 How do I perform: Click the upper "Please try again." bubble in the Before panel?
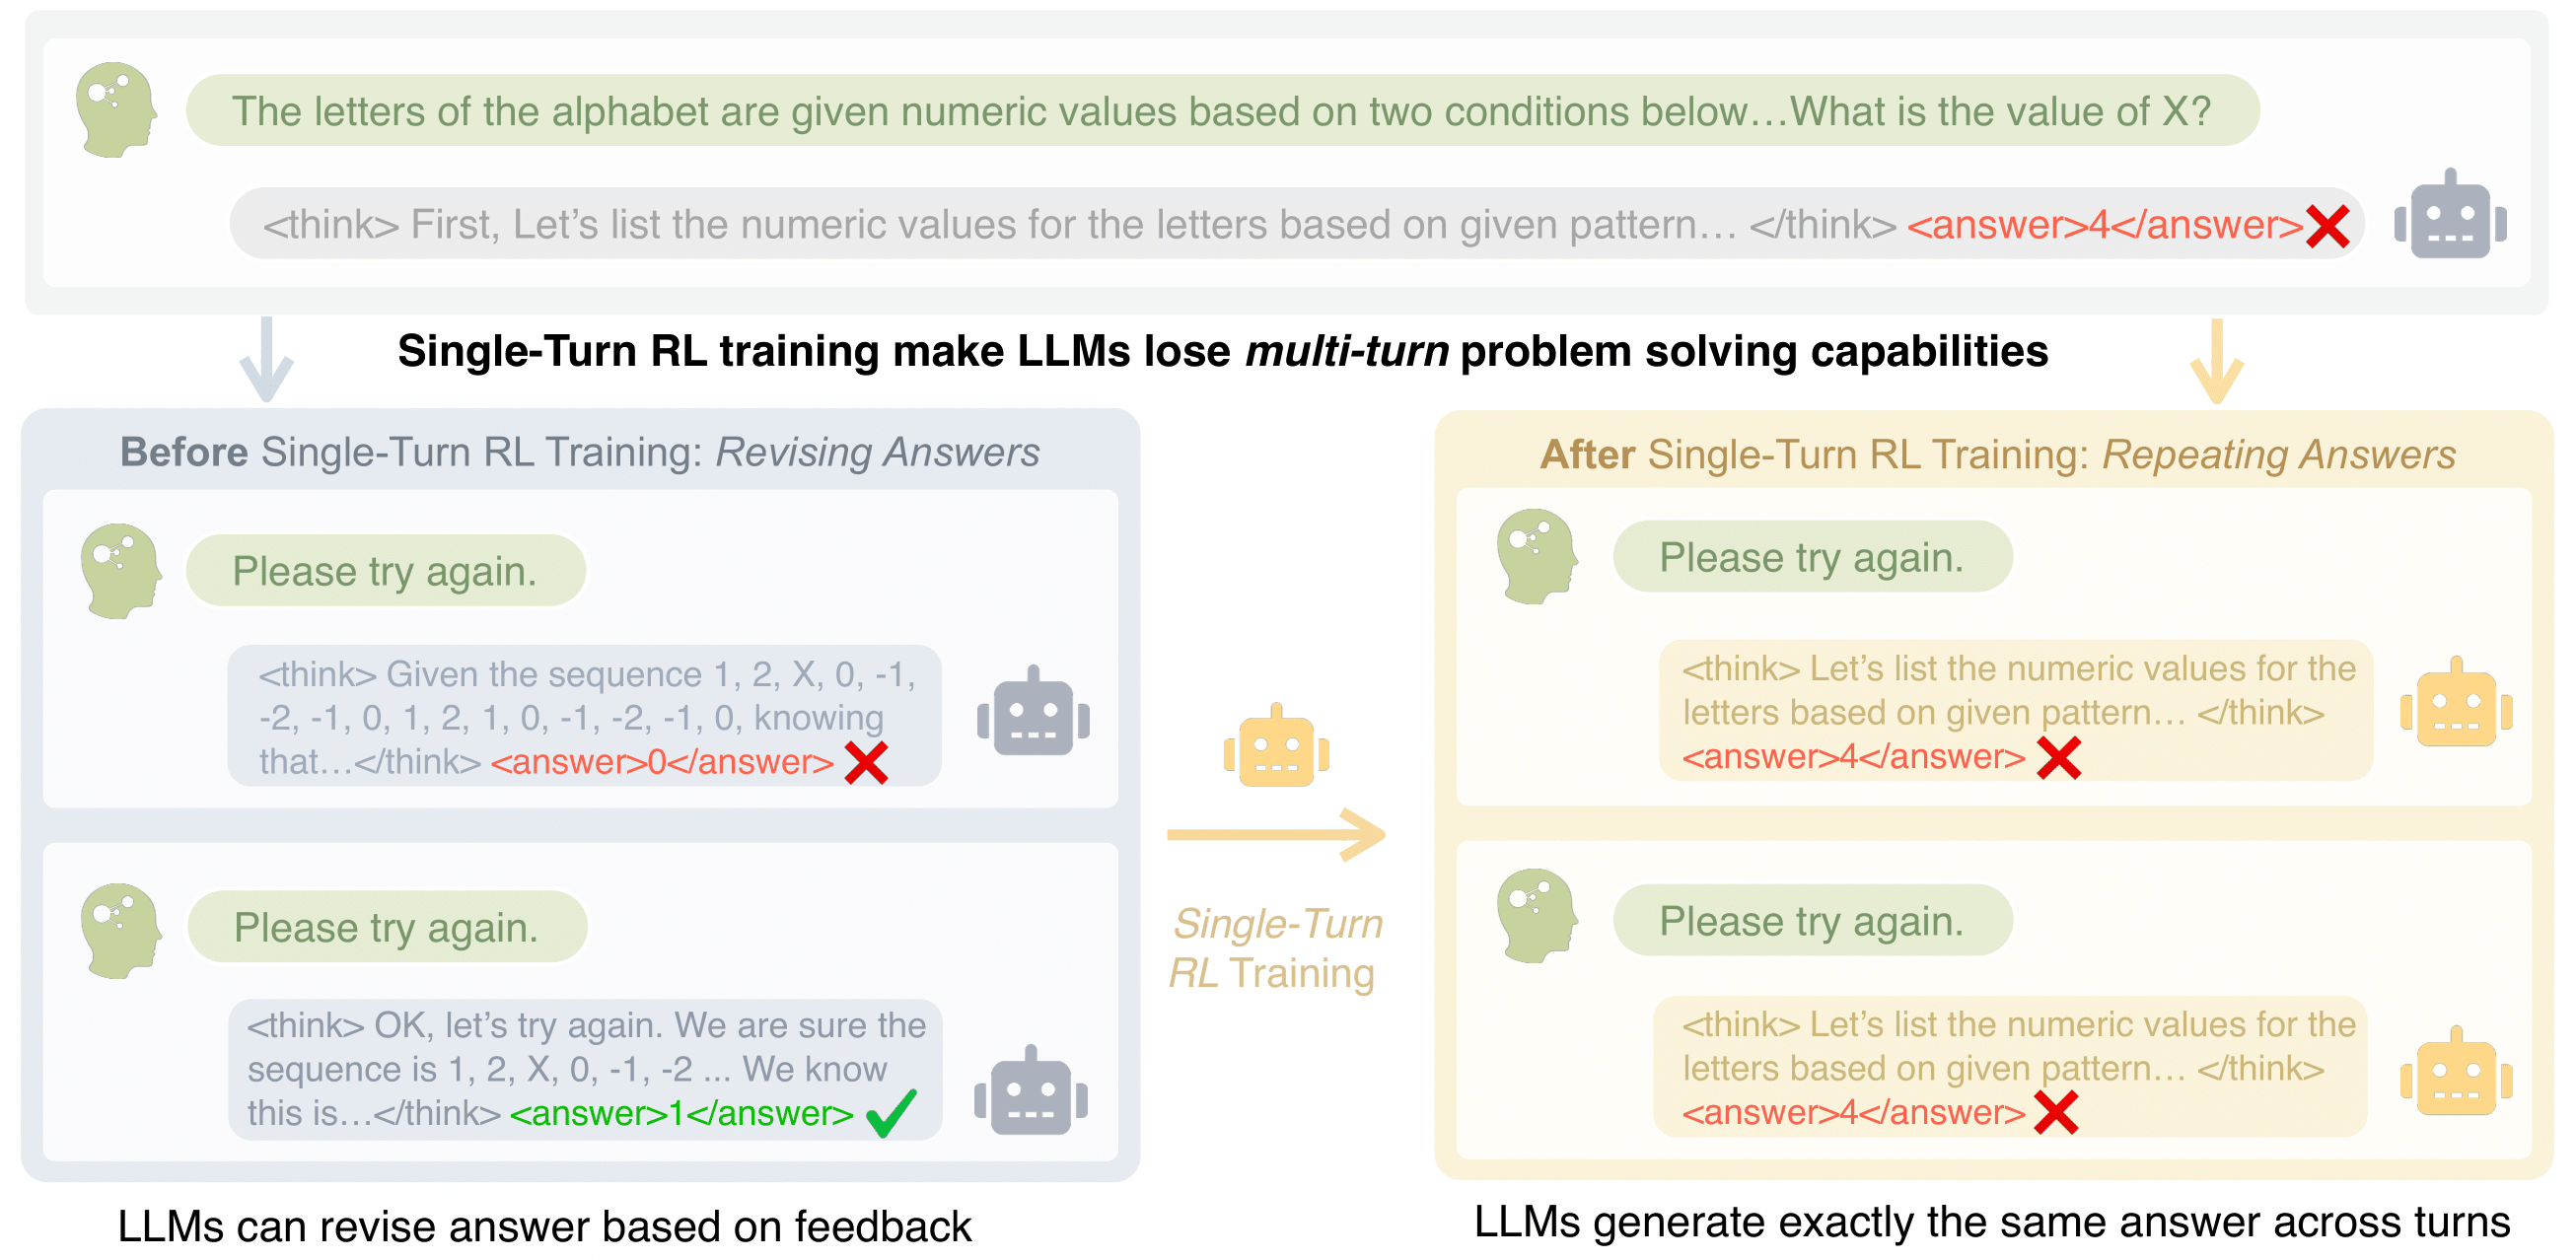(385, 572)
